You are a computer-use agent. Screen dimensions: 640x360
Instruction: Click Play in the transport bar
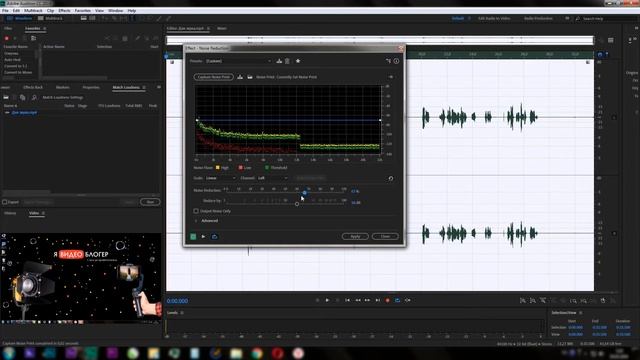point(327,300)
